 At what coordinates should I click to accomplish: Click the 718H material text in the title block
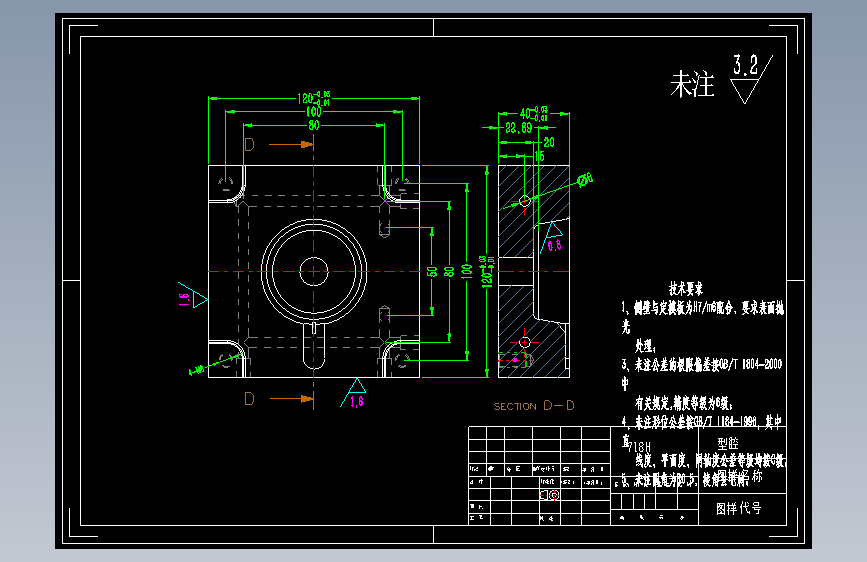(640, 447)
